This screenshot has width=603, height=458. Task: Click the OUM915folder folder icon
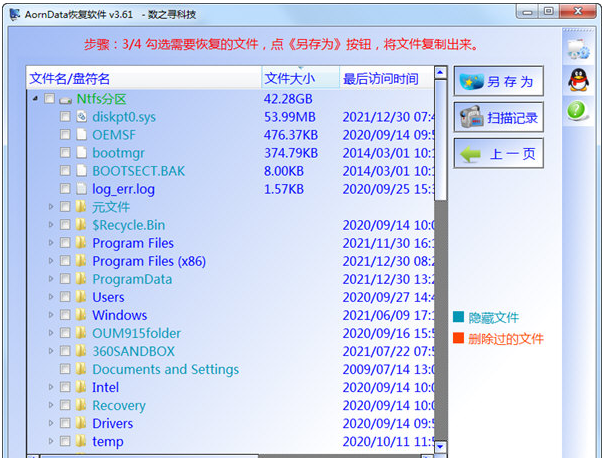tap(81, 333)
